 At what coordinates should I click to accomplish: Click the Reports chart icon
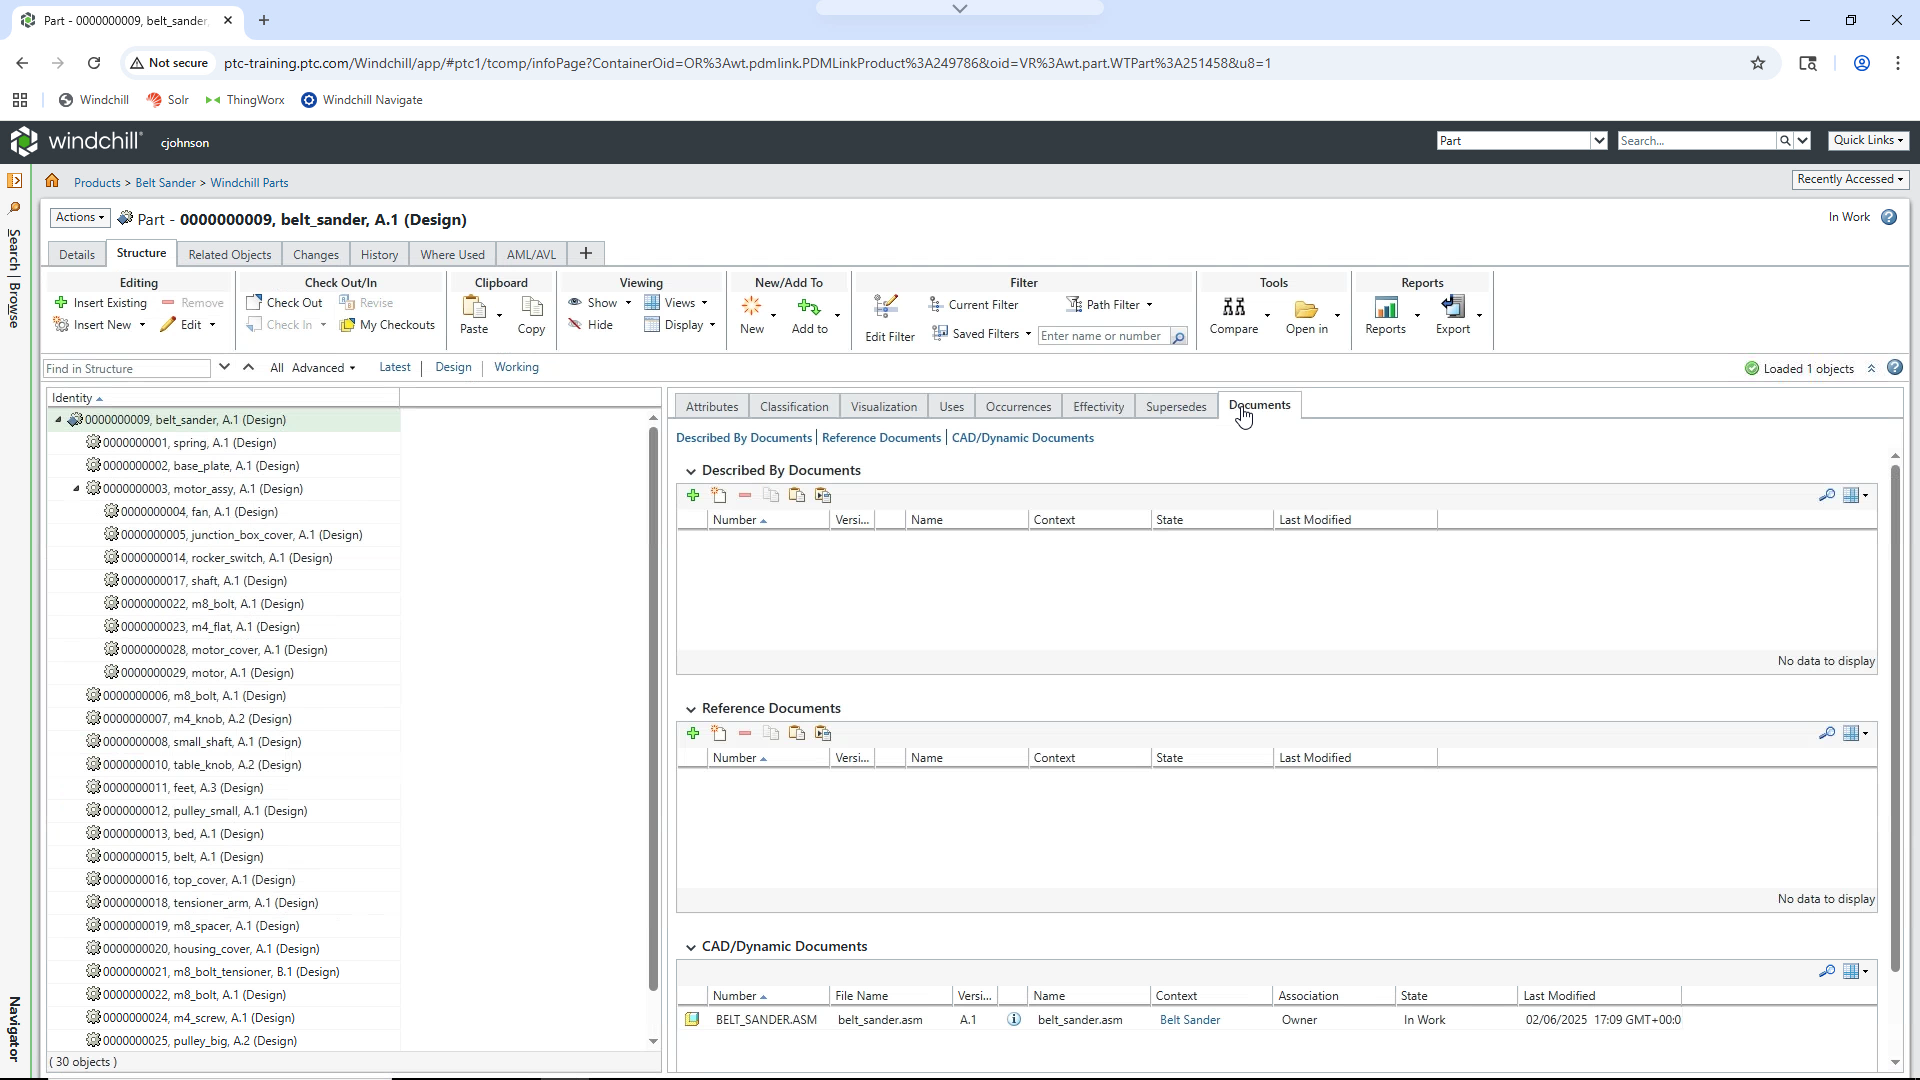[x=1386, y=307]
